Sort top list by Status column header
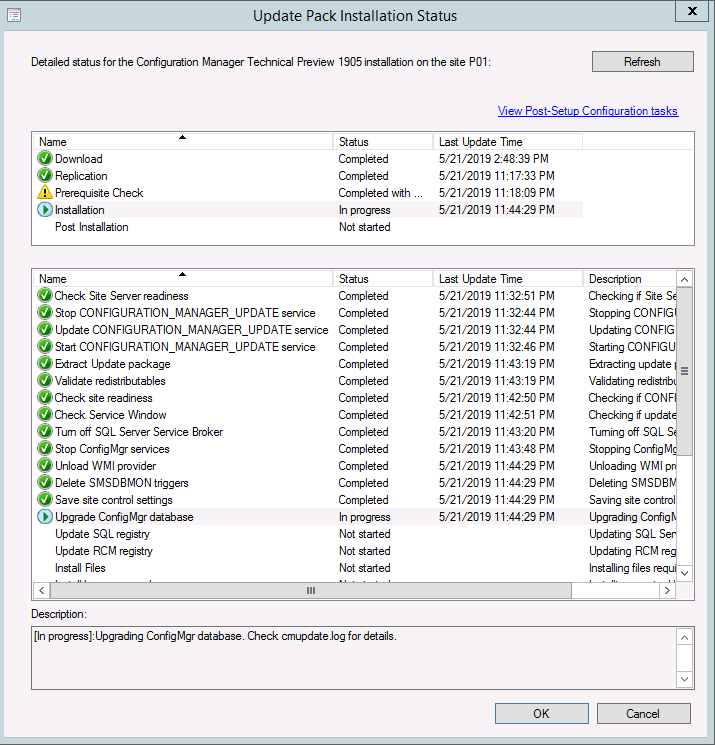715x745 pixels. 383,142
